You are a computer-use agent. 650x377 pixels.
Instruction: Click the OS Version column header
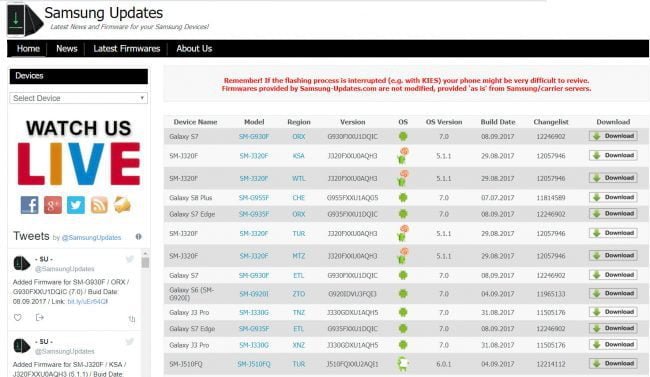click(444, 122)
